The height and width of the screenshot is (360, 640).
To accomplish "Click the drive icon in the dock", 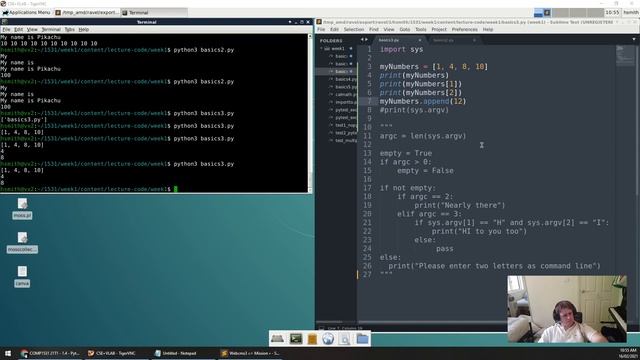I will [277, 338].
